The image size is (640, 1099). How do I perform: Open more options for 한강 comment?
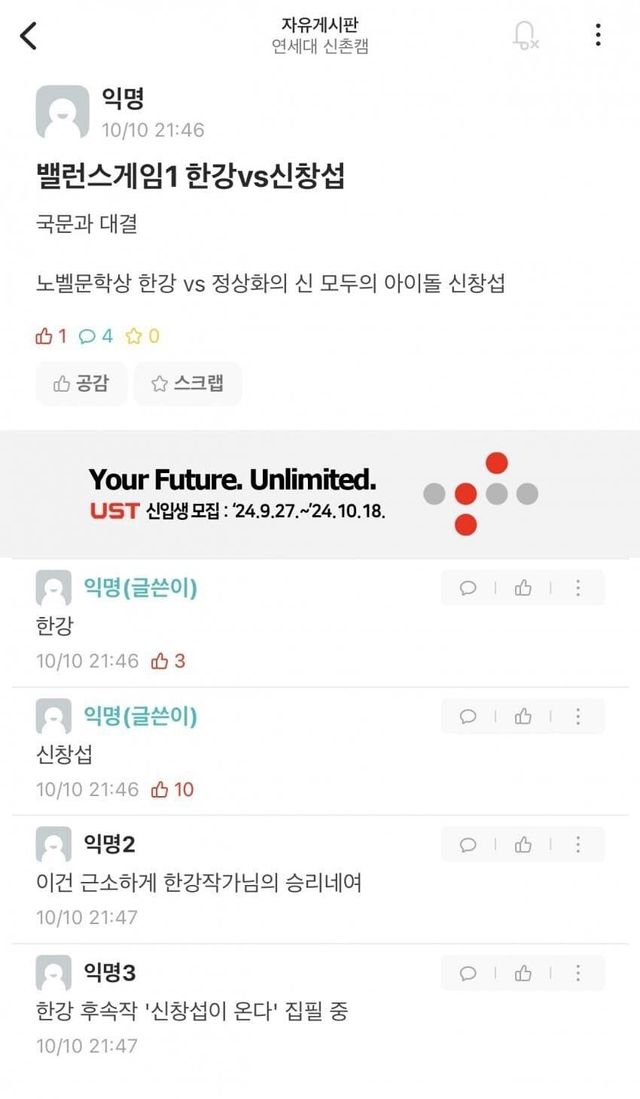pos(578,588)
